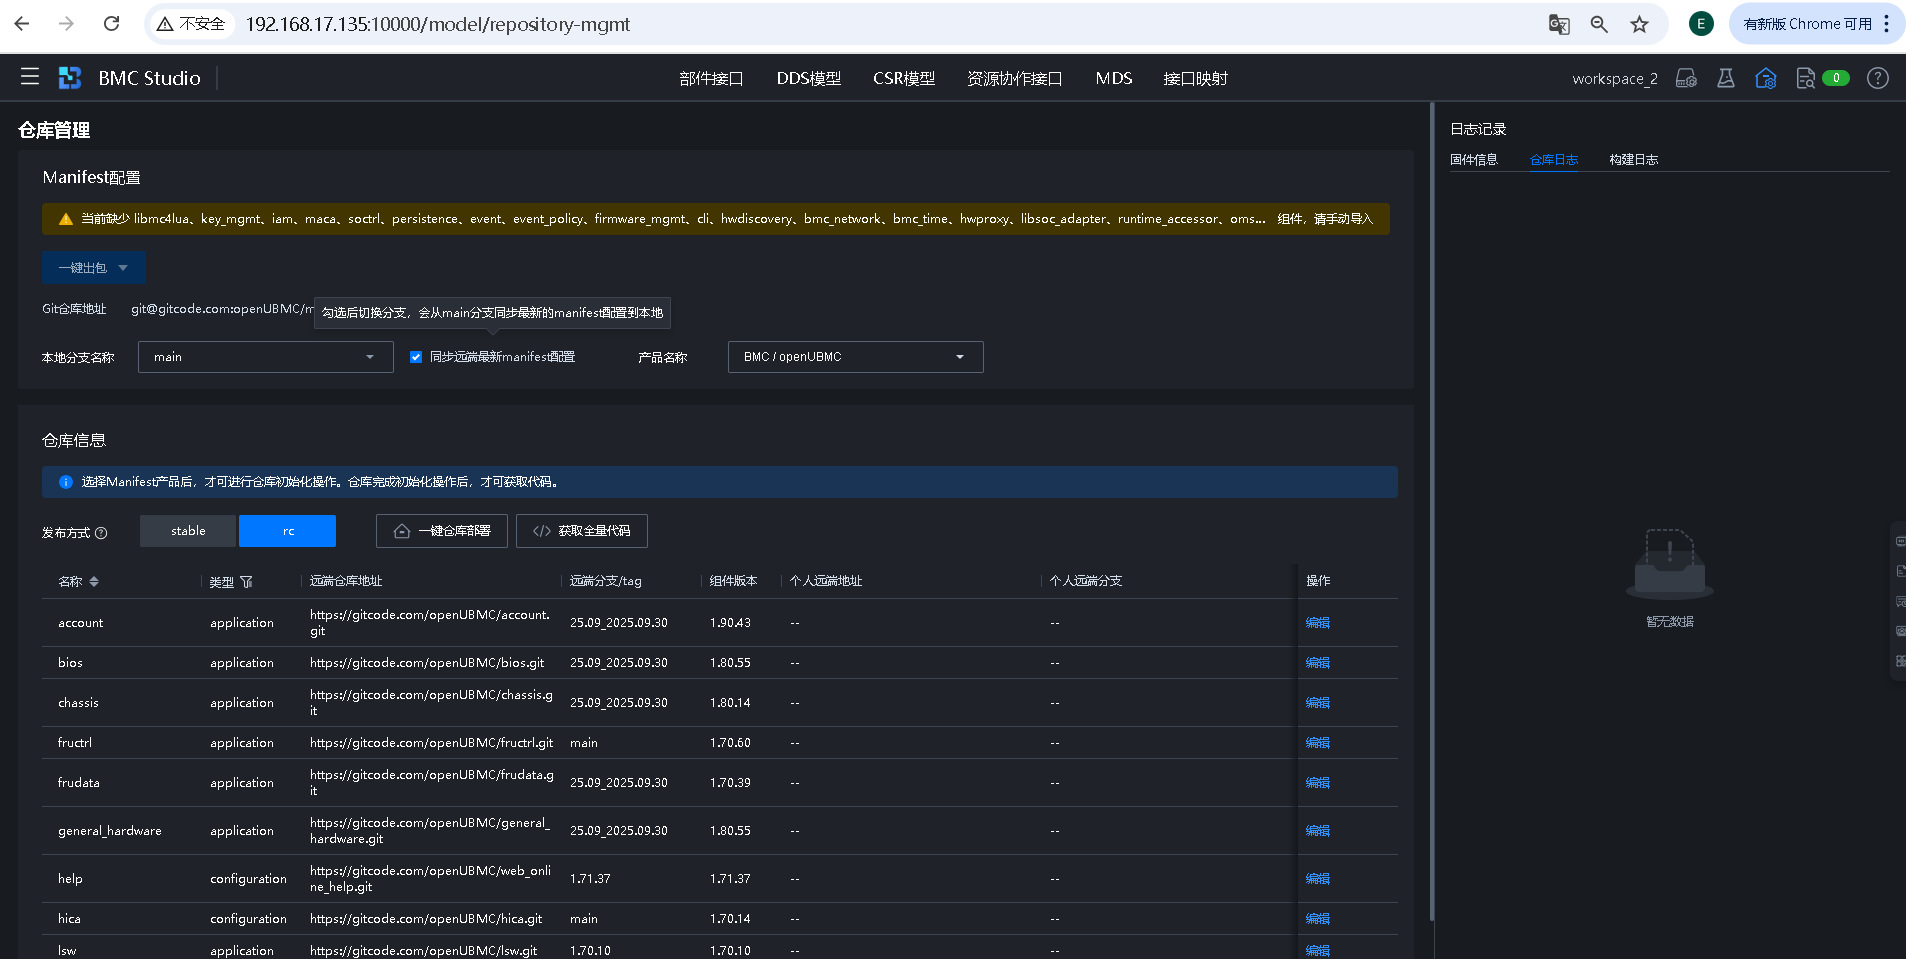Select the stable release mode
The height and width of the screenshot is (959, 1906).
pos(188,531)
